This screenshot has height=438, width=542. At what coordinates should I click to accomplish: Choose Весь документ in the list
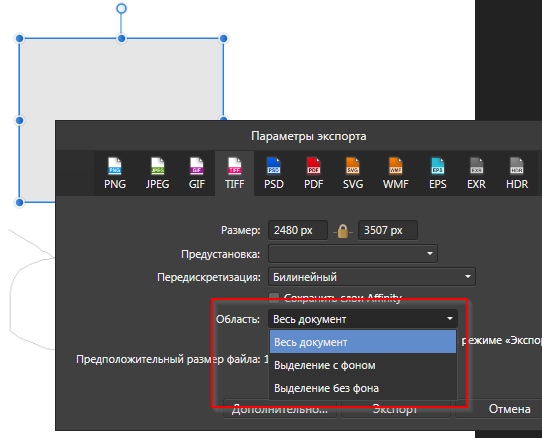tap(363, 342)
